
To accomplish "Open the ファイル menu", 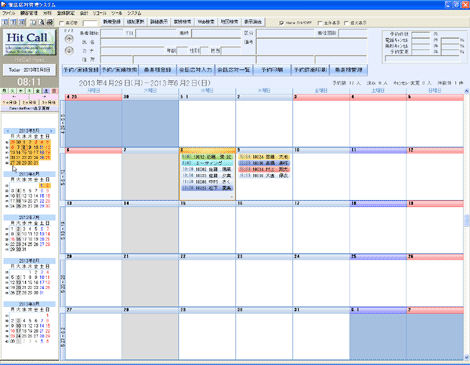I will [x=9, y=13].
